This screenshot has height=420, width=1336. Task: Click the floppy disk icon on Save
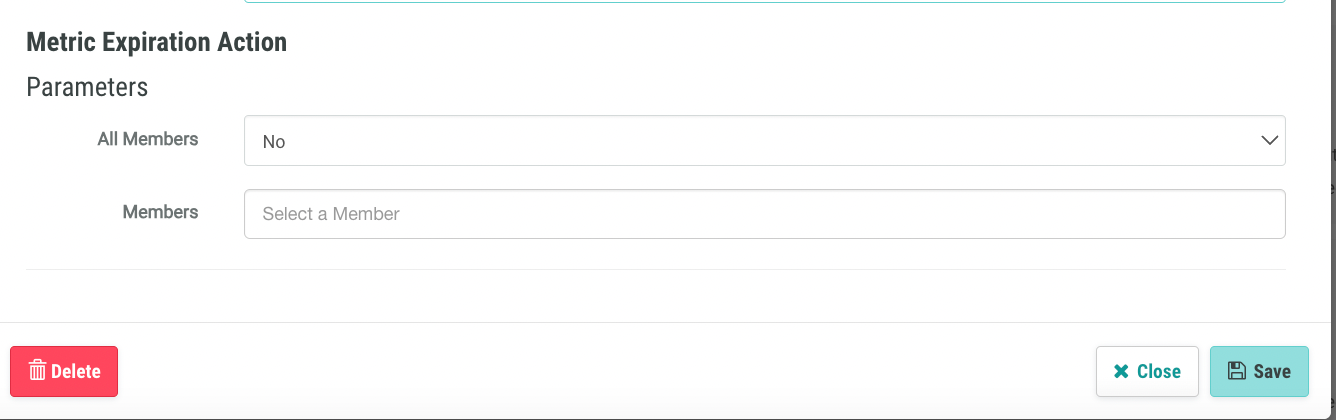[1237, 371]
